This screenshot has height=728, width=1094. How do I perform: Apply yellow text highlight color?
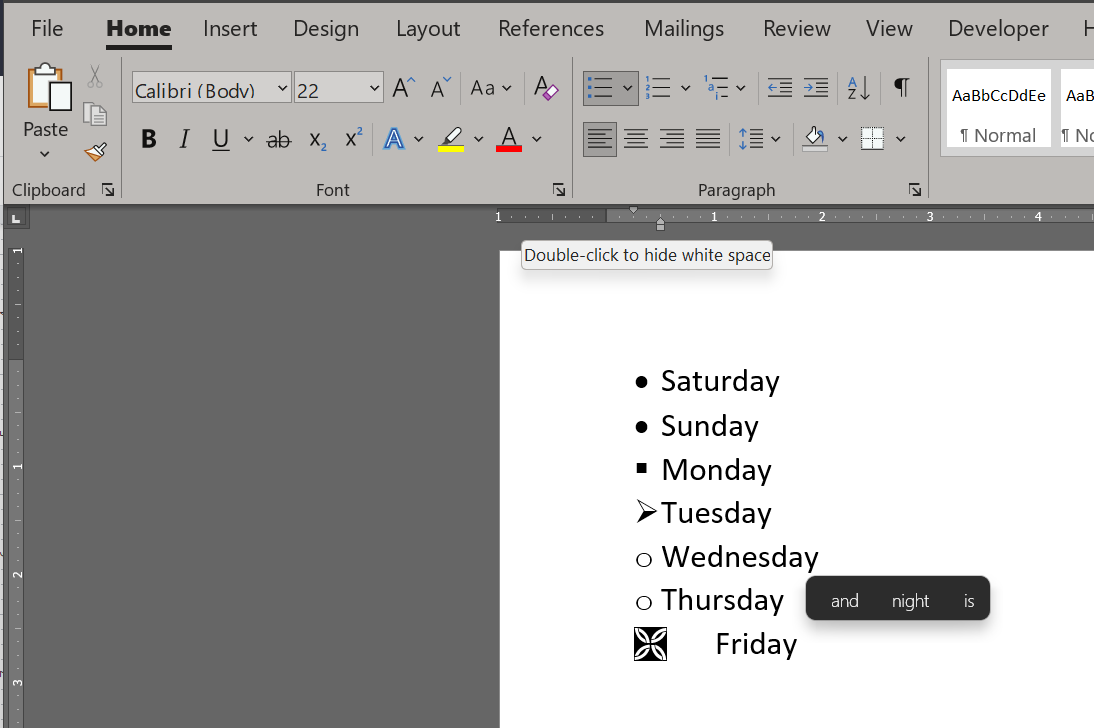click(x=451, y=139)
